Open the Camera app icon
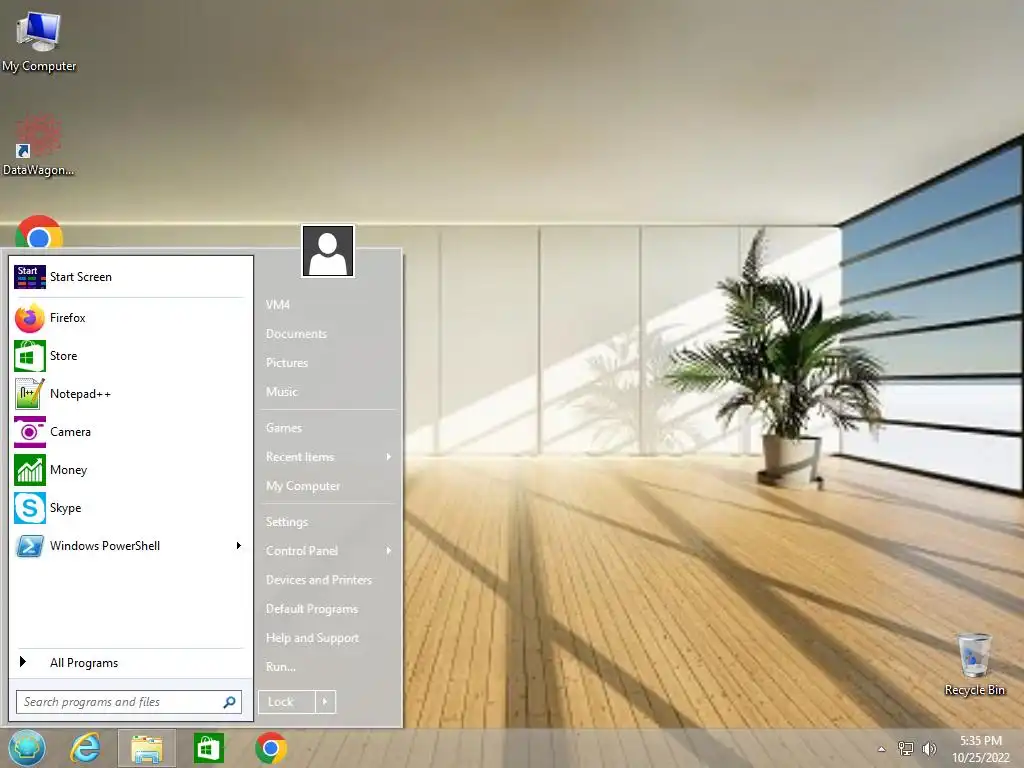The height and width of the screenshot is (768, 1024). (30, 432)
